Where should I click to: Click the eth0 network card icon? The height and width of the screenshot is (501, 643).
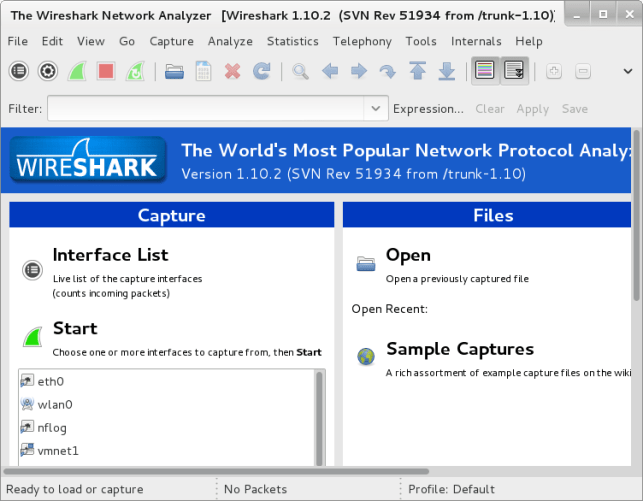(27, 381)
